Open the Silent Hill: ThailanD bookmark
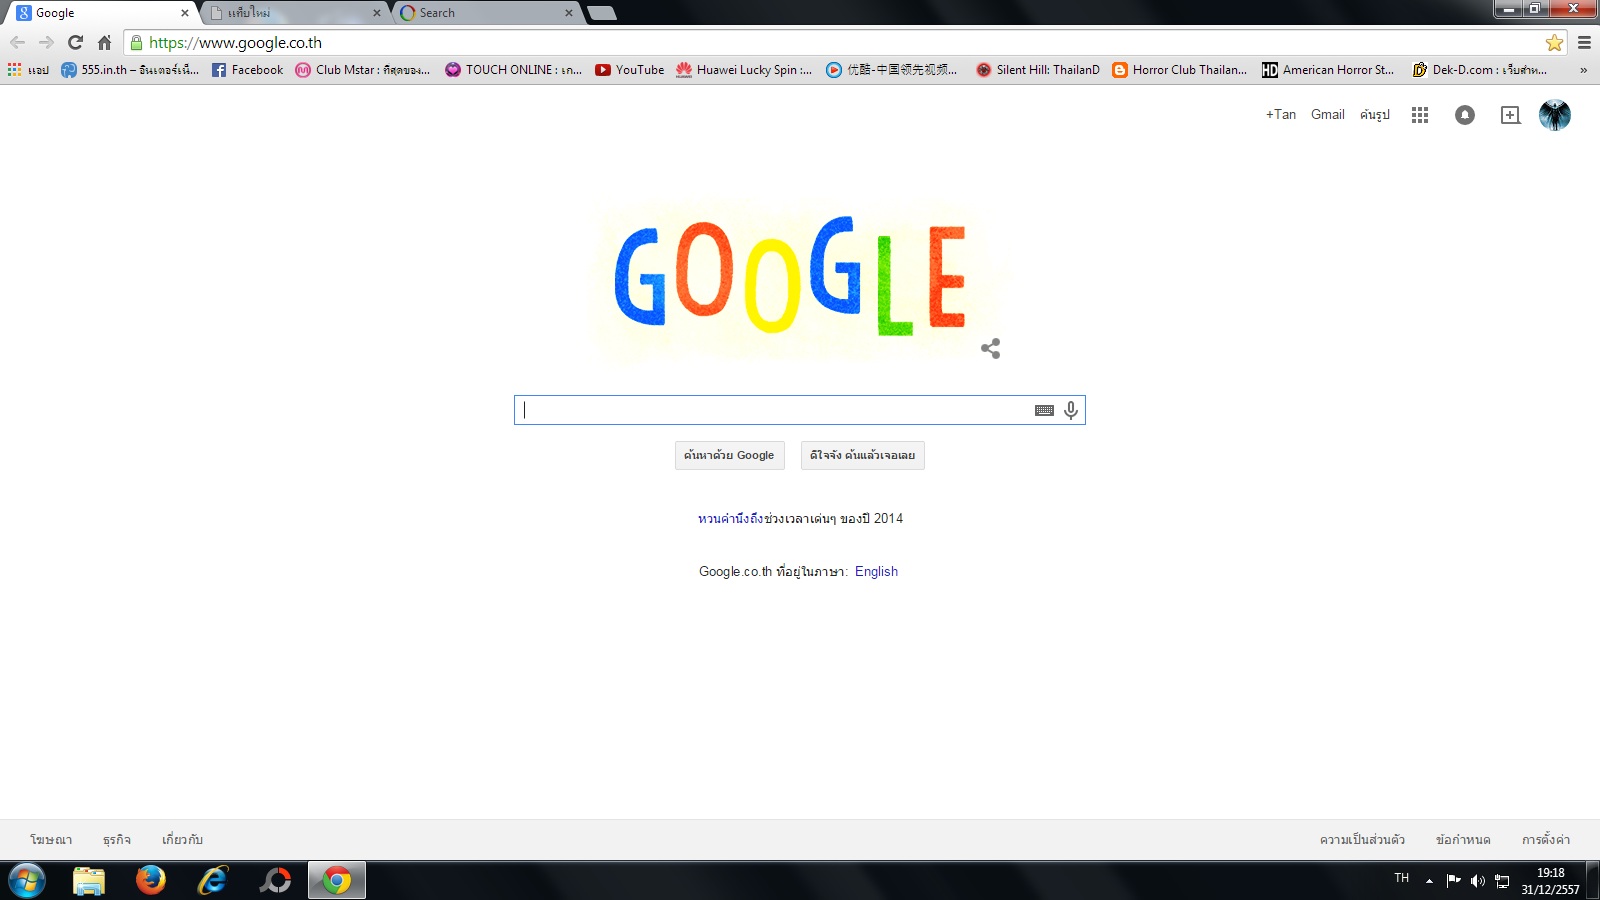Image resolution: width=1600 pixels, height=900 pixels. point(1038,70)
